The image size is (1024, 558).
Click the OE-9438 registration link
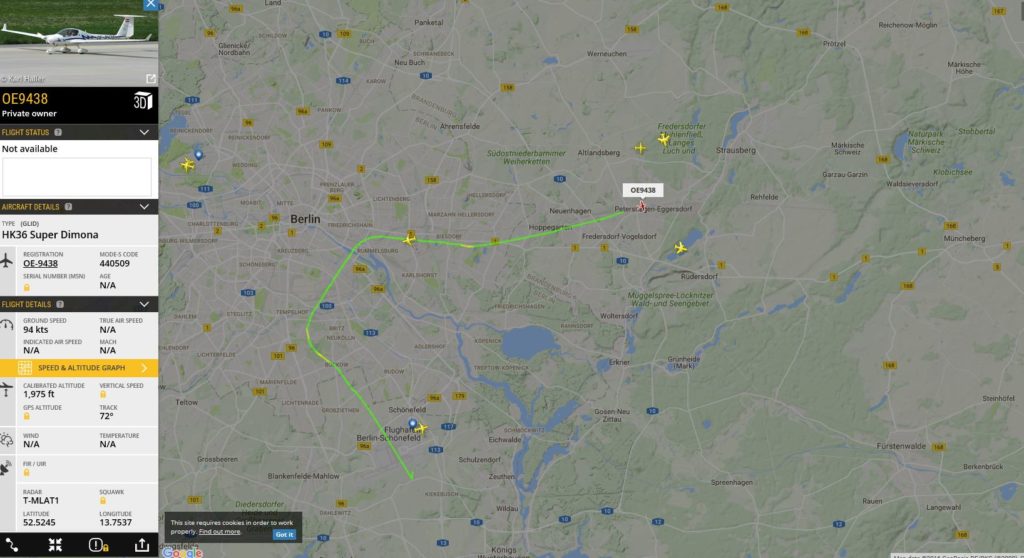(x=40, y=263)
